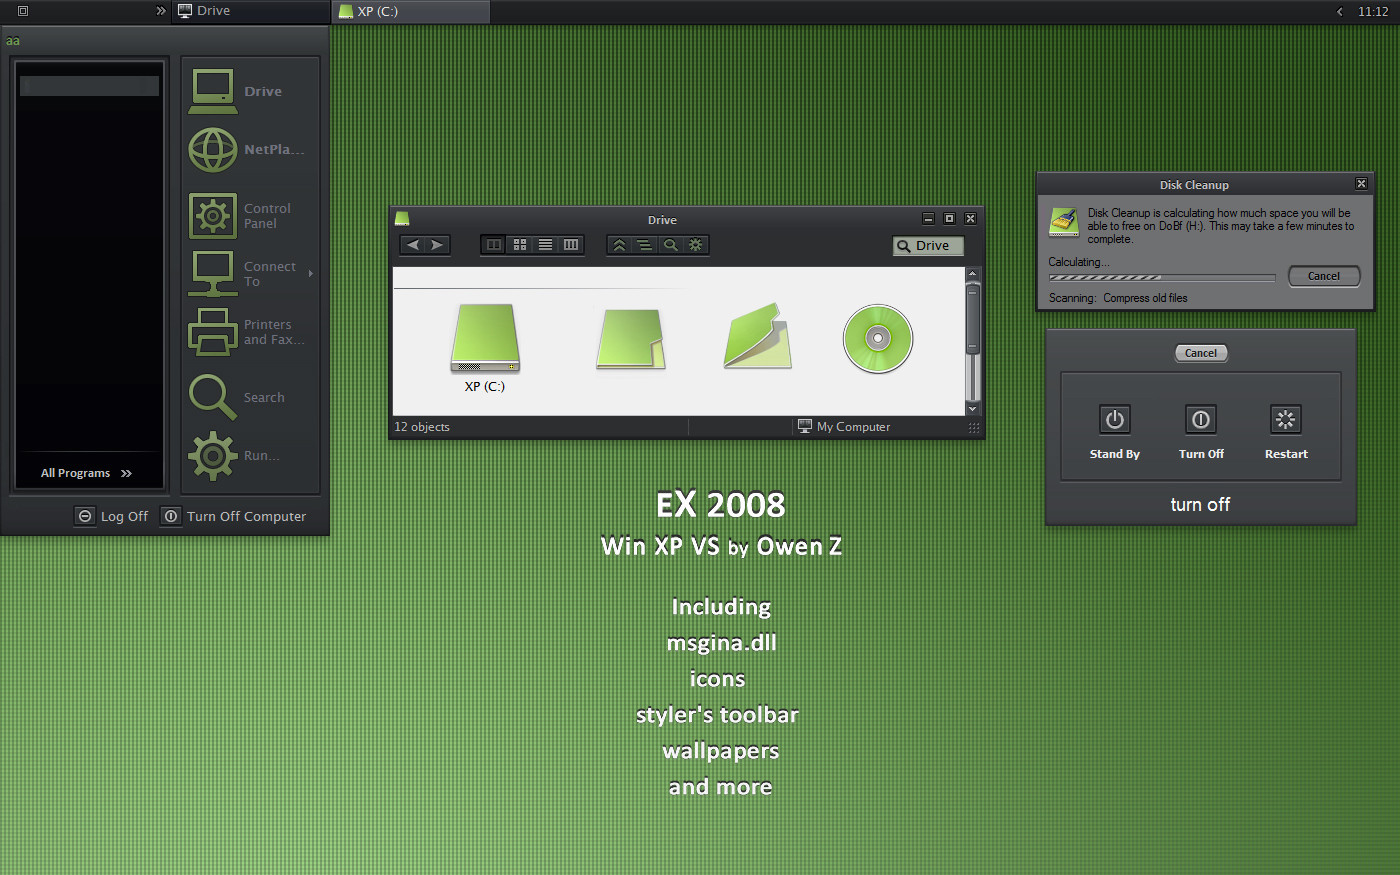This screenshot has height=875, width=1400.
Task: Click the 11:12 clock
Action: (x=1373, y=12)
